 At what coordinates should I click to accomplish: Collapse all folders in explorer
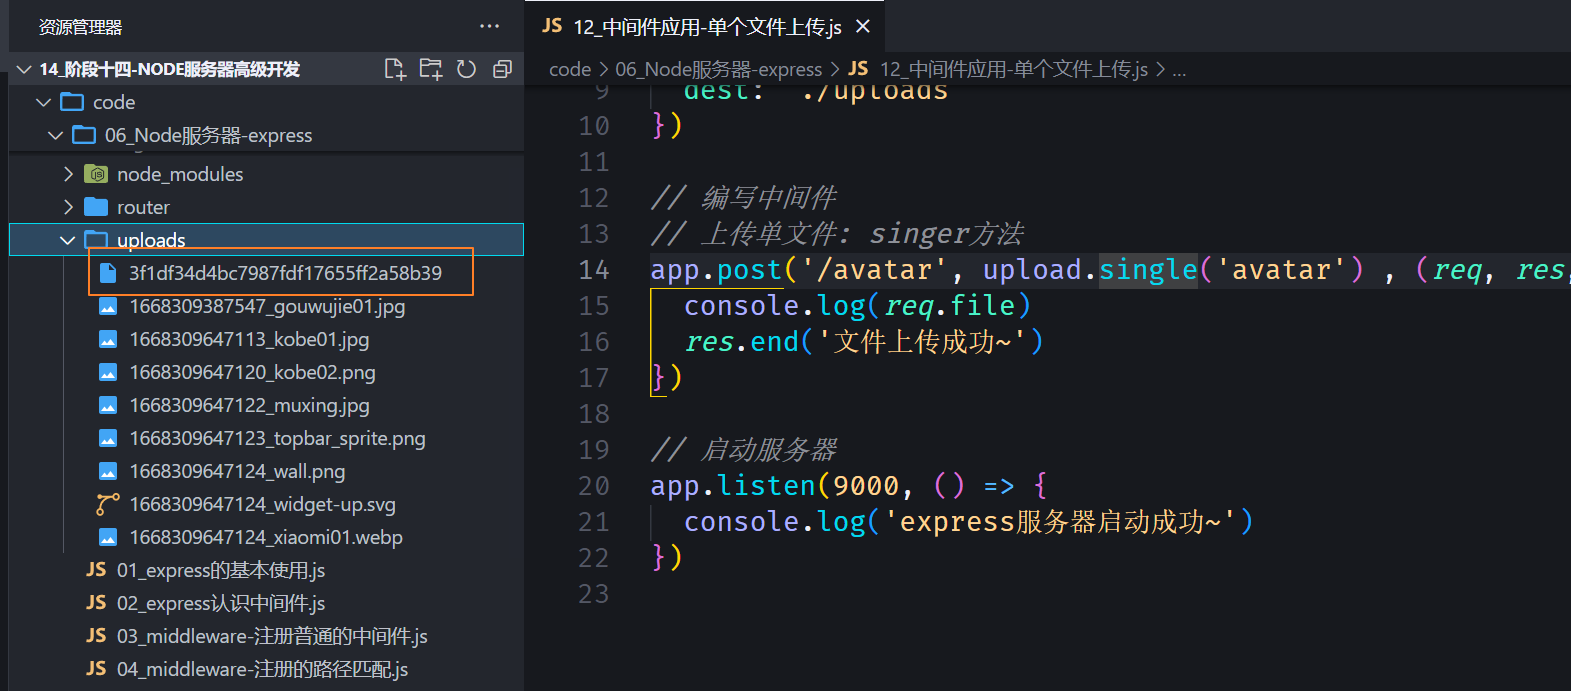tap(502, 69)
